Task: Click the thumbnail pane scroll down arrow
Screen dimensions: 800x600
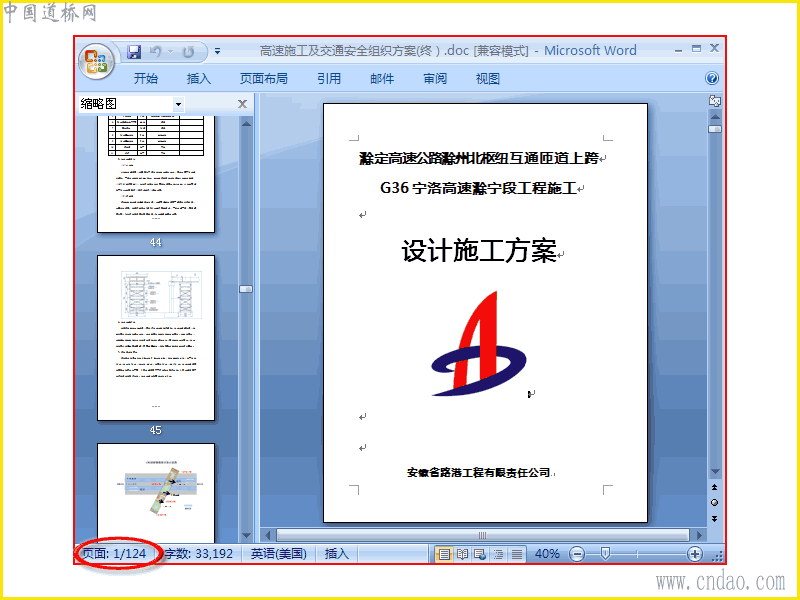Action: (246, 536)
